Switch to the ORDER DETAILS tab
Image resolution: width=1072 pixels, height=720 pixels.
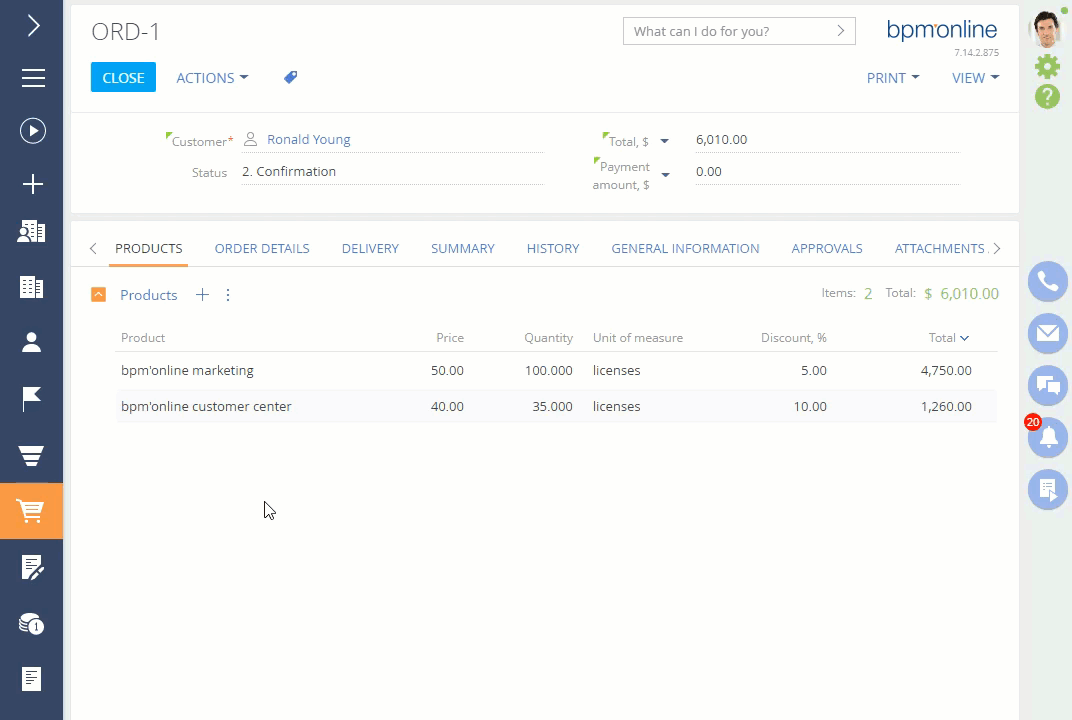point(262,248)
